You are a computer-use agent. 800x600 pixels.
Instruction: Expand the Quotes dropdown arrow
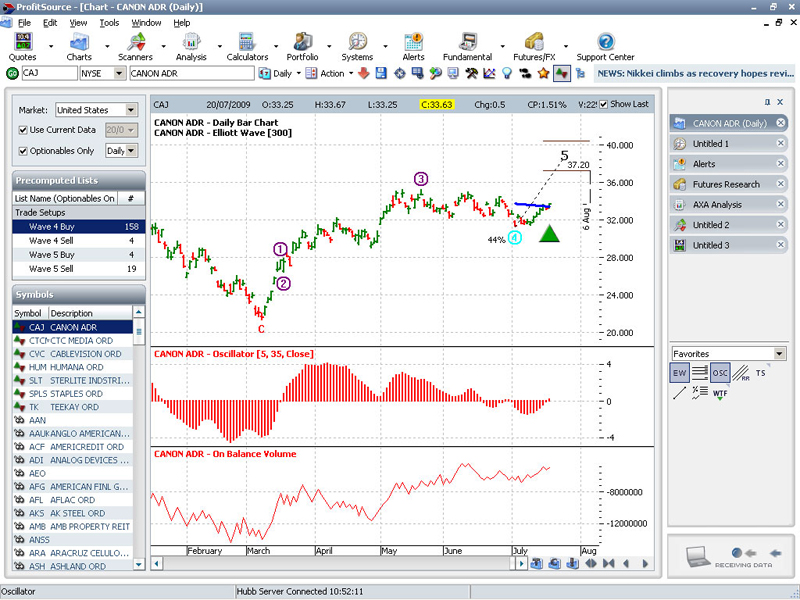coord(51,46)
